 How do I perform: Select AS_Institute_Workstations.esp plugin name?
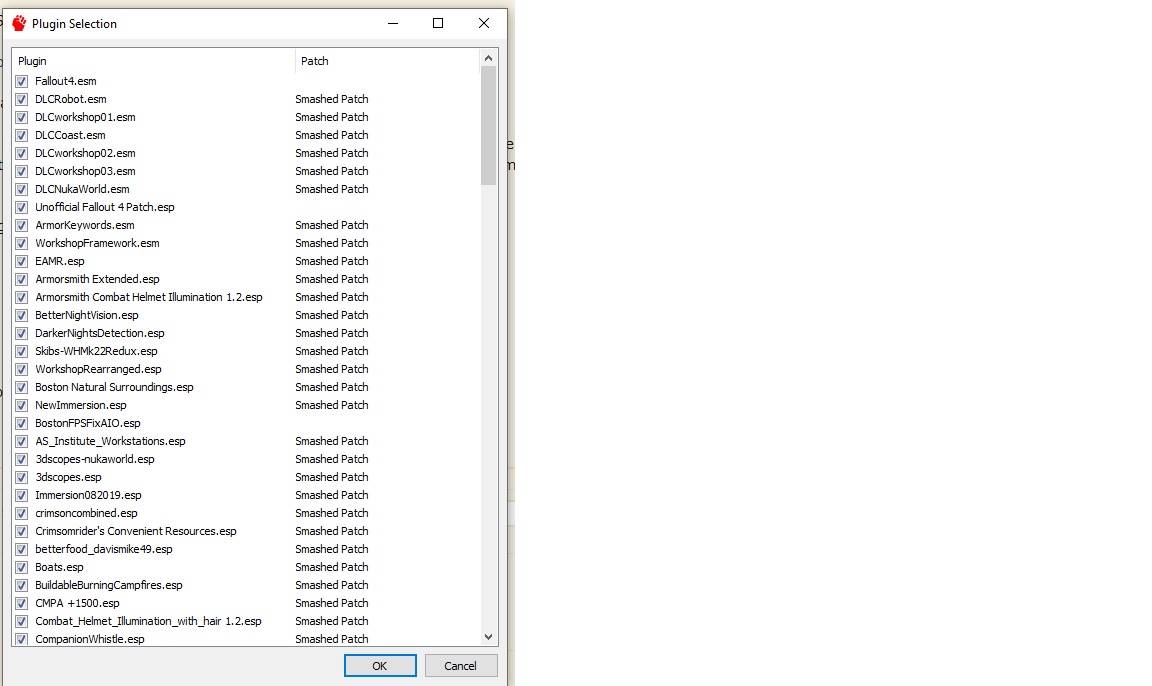coord(110,441)
